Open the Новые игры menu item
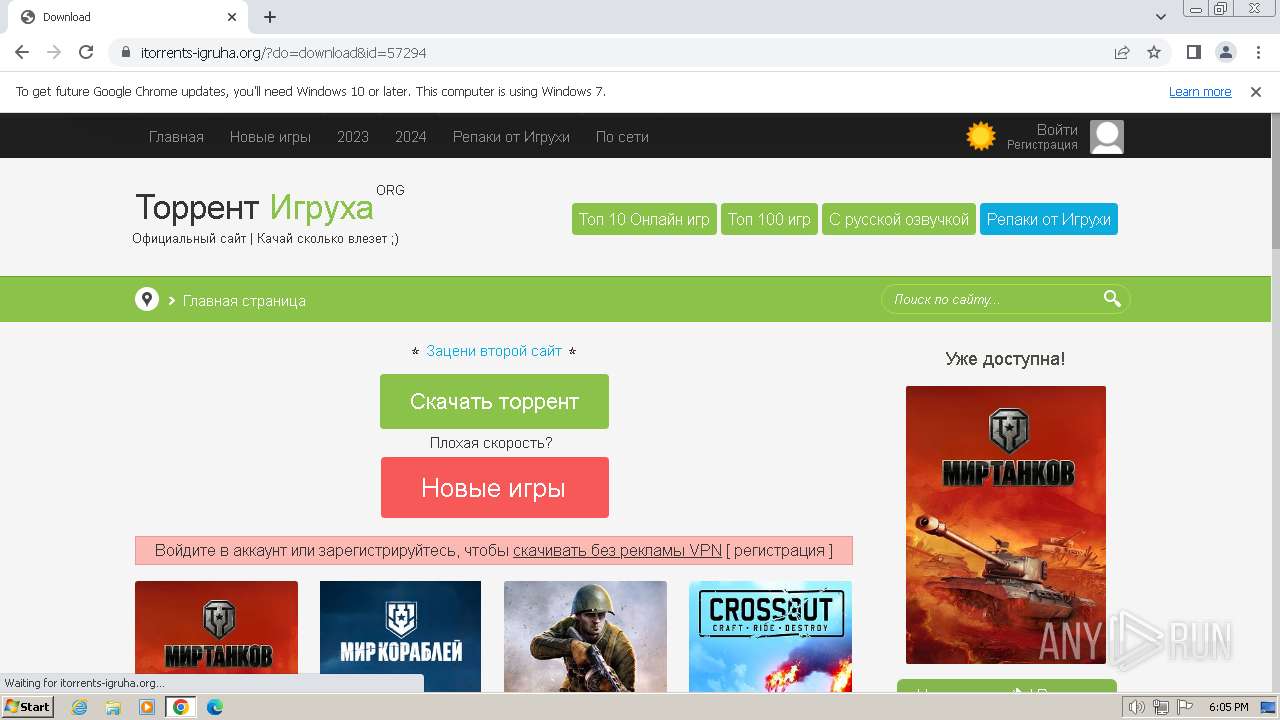1280x720 pixels. [x=270, y=137]
